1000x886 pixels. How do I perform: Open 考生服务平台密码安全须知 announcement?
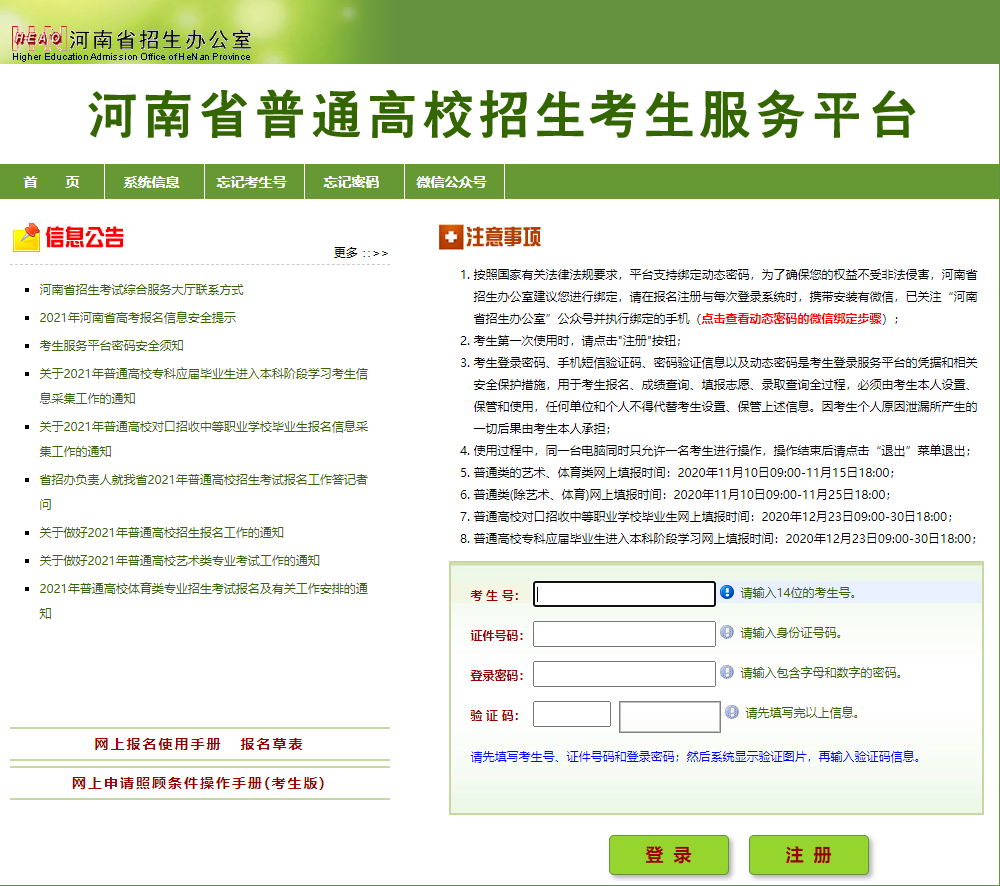pyautogui.click(x=111, y=345)
